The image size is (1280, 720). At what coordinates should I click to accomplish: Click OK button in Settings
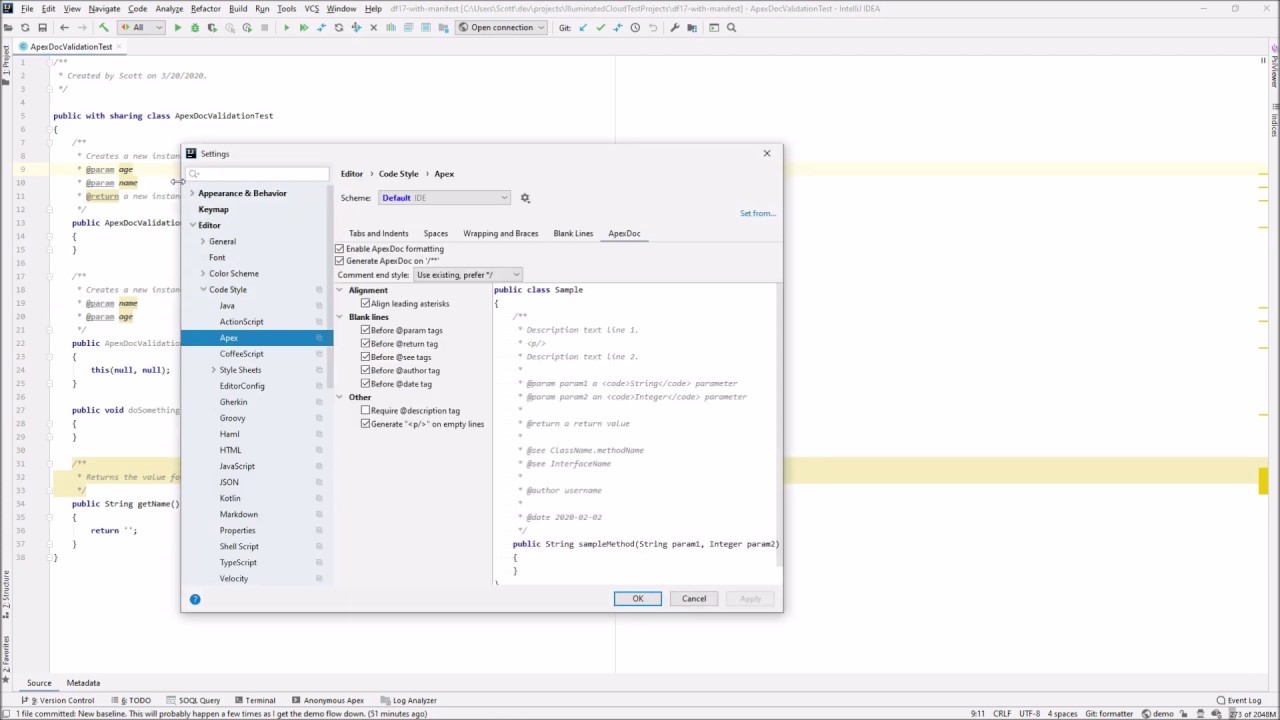click(637, 599)
